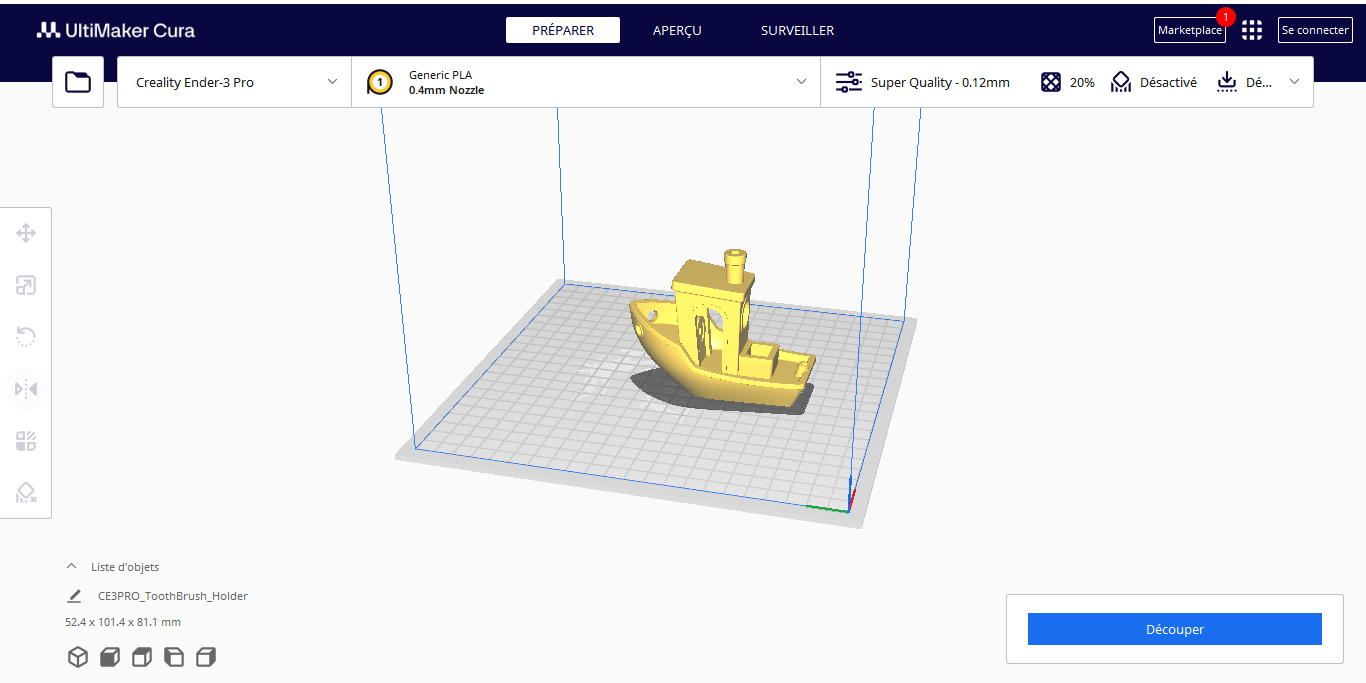Select the Rotate tool icon
The height and width of the screenshot is (683, 1366).
(x=26, y=337)
